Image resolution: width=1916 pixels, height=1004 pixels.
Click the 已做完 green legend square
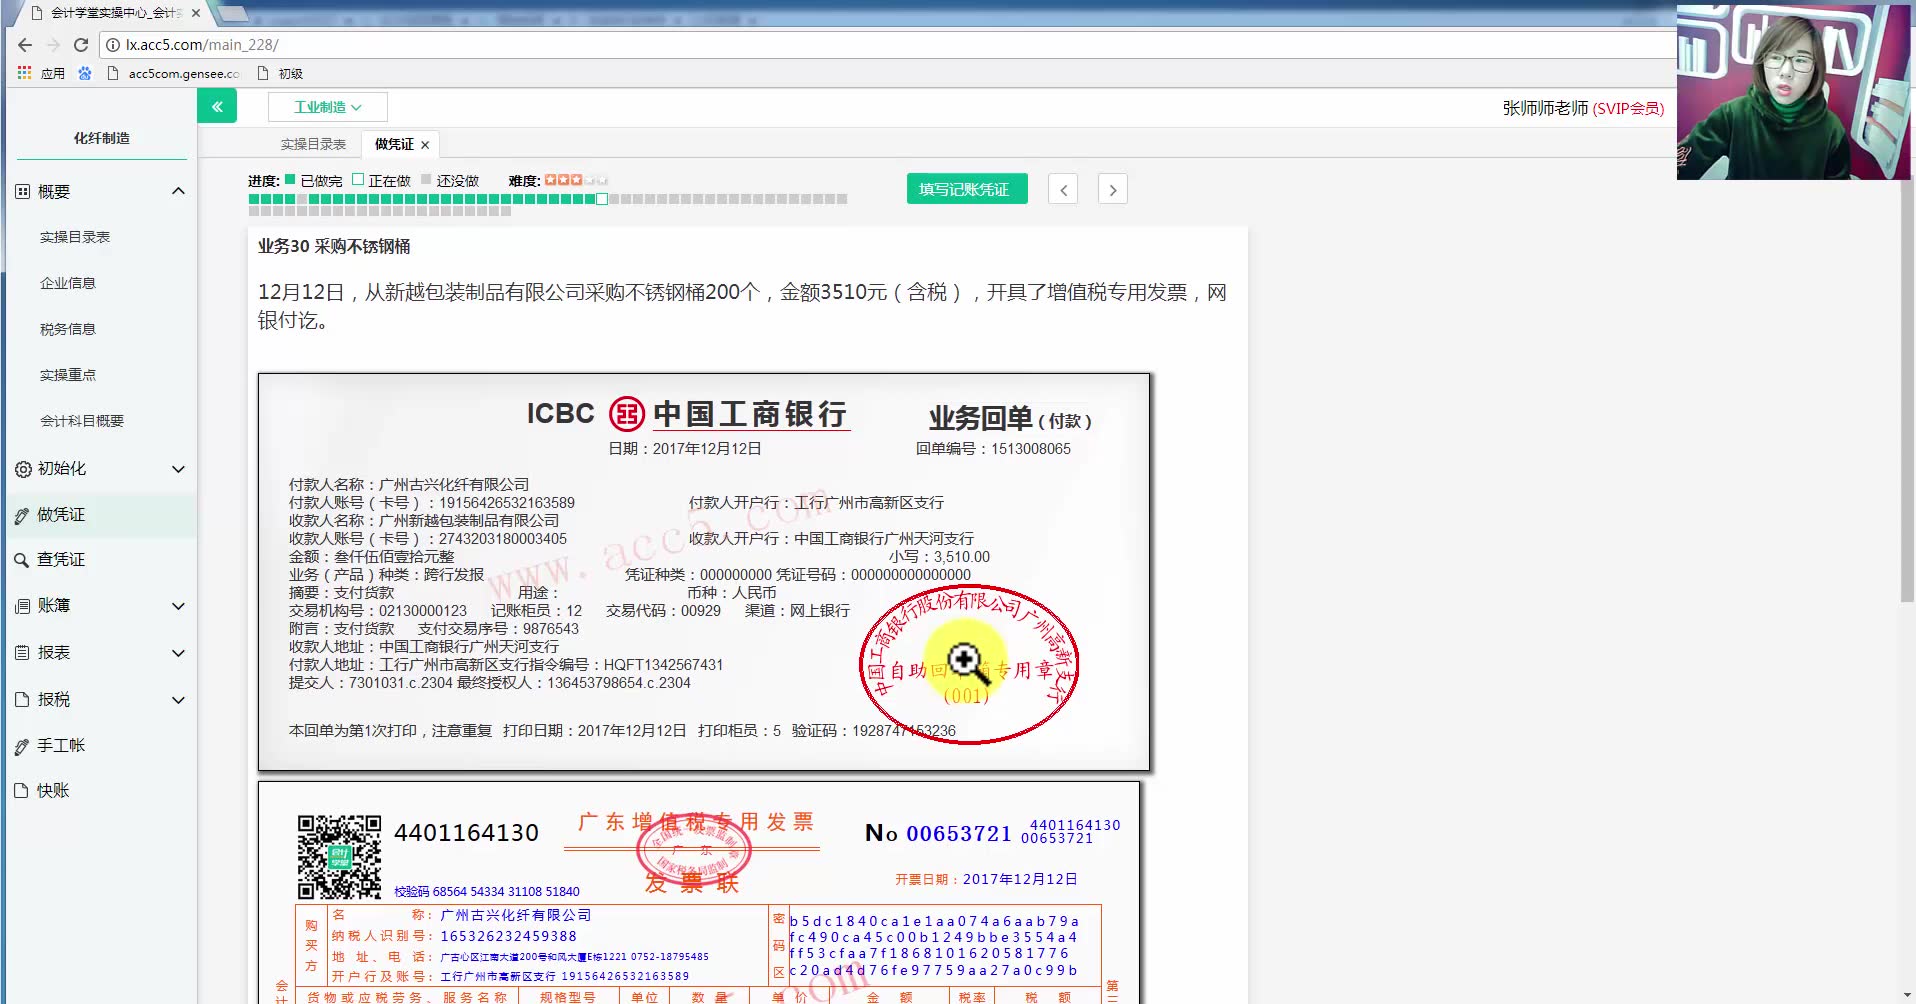click(x=290, y=180)
